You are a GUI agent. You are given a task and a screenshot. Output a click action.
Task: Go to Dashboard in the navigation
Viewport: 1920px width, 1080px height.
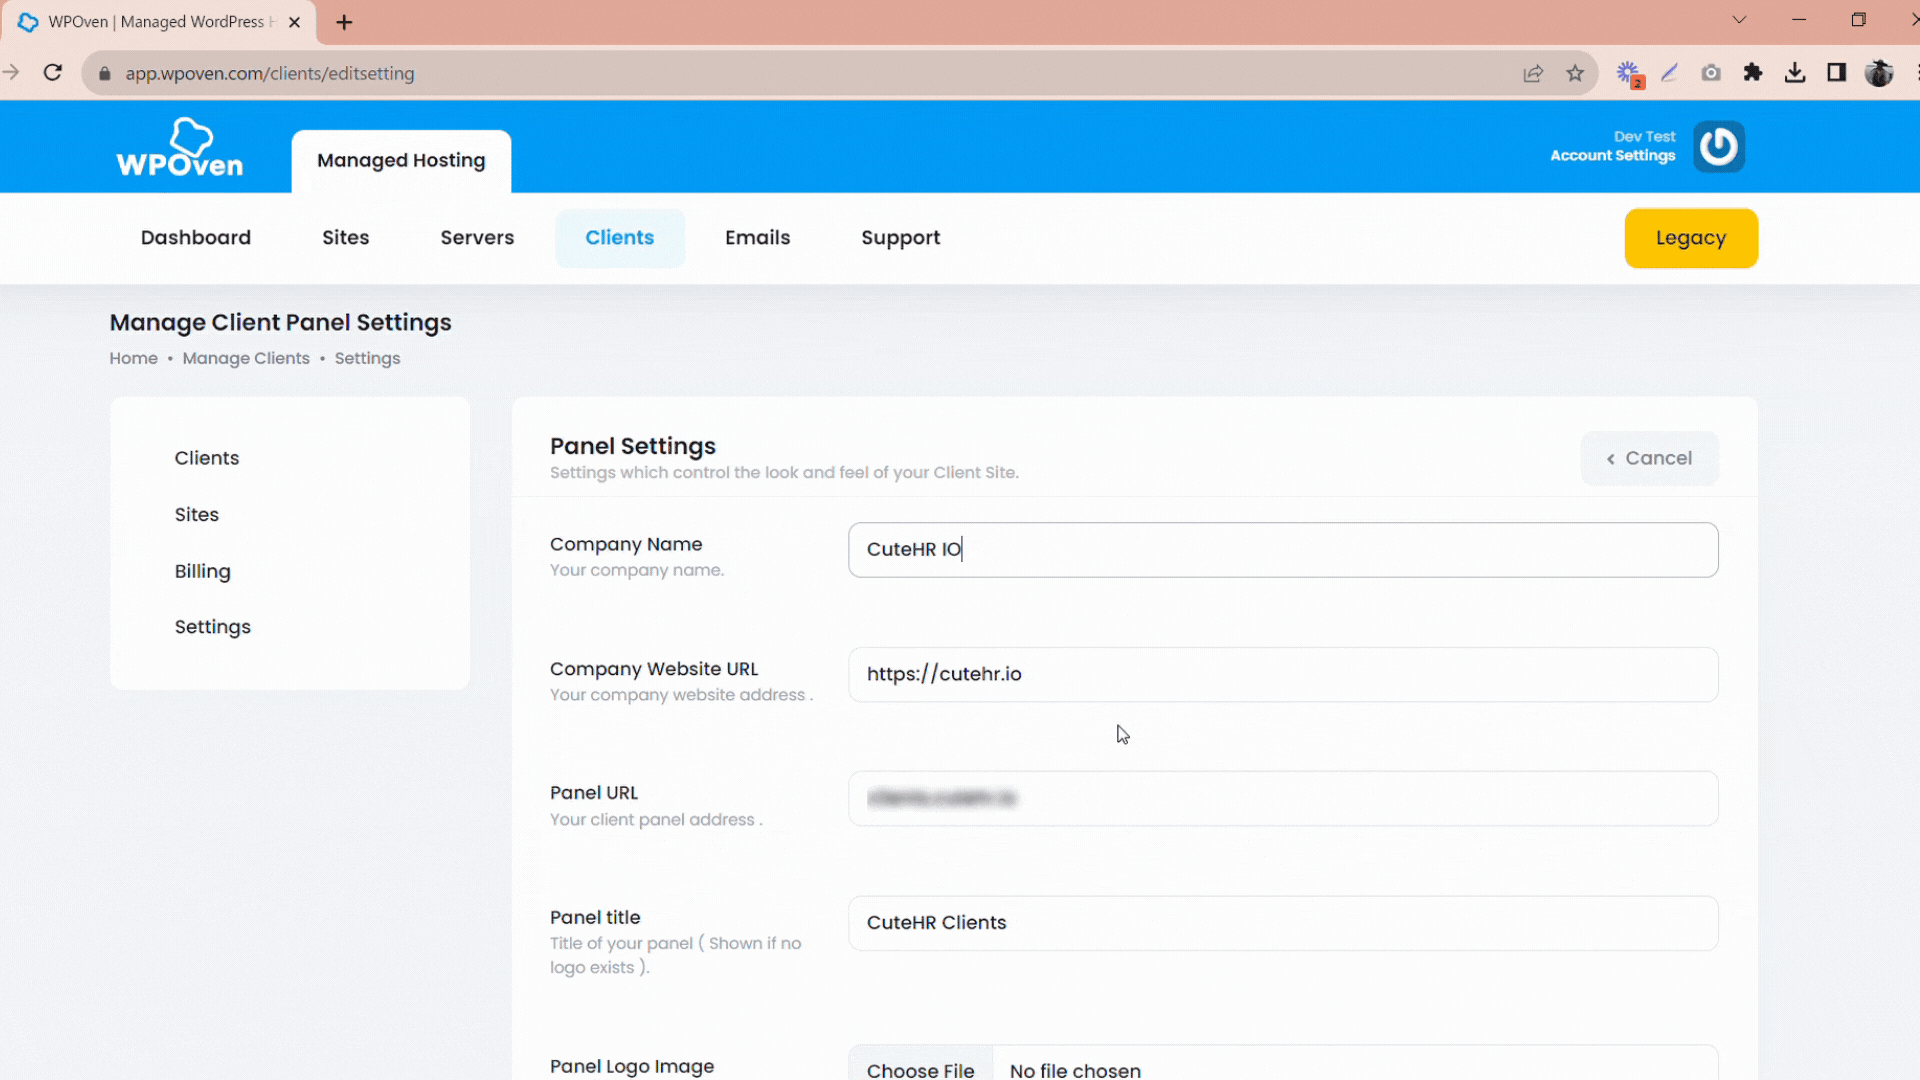[196, 238]
